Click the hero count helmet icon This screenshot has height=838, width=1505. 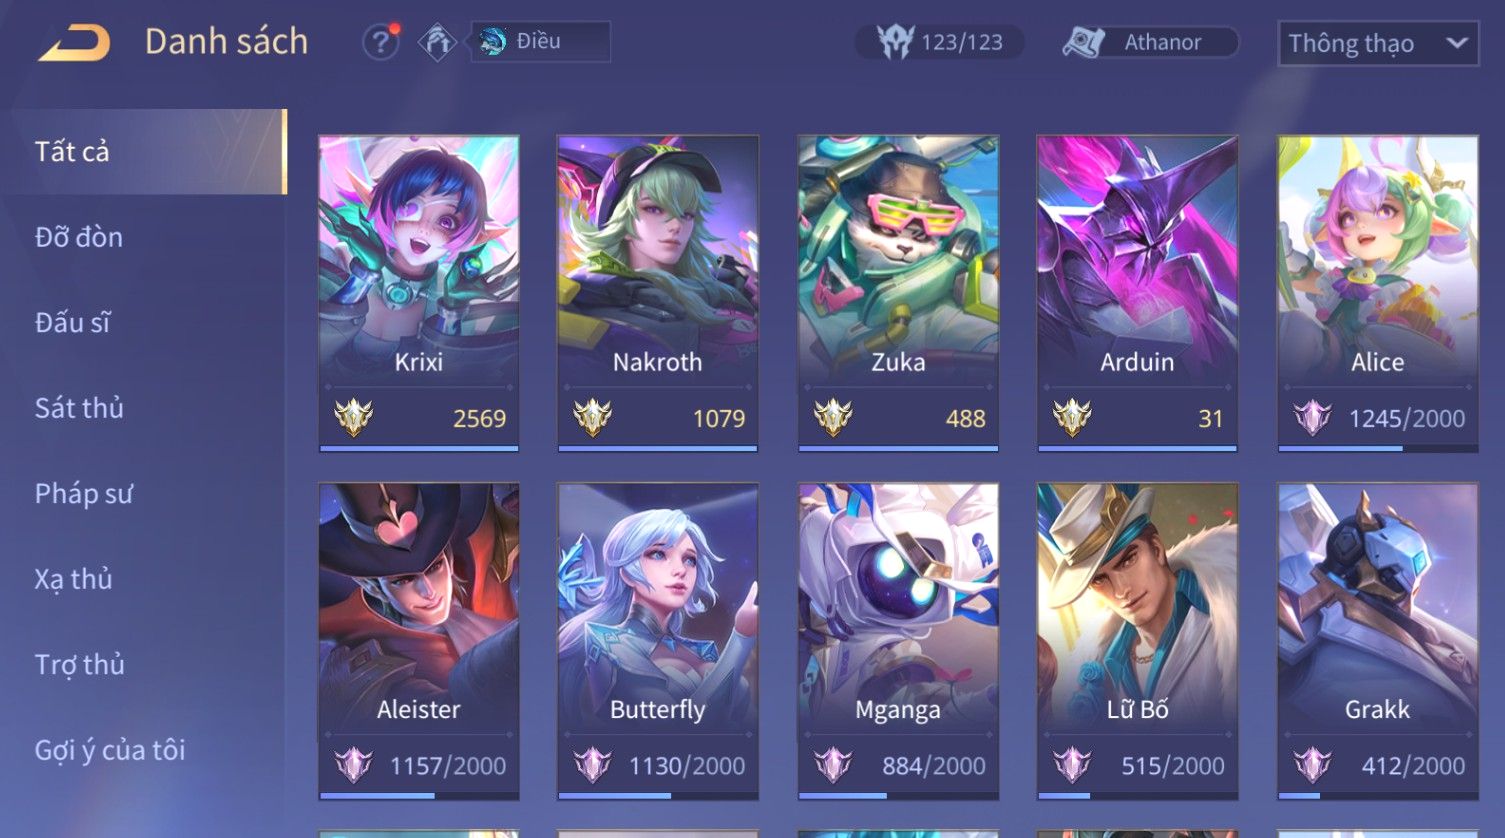895,42
